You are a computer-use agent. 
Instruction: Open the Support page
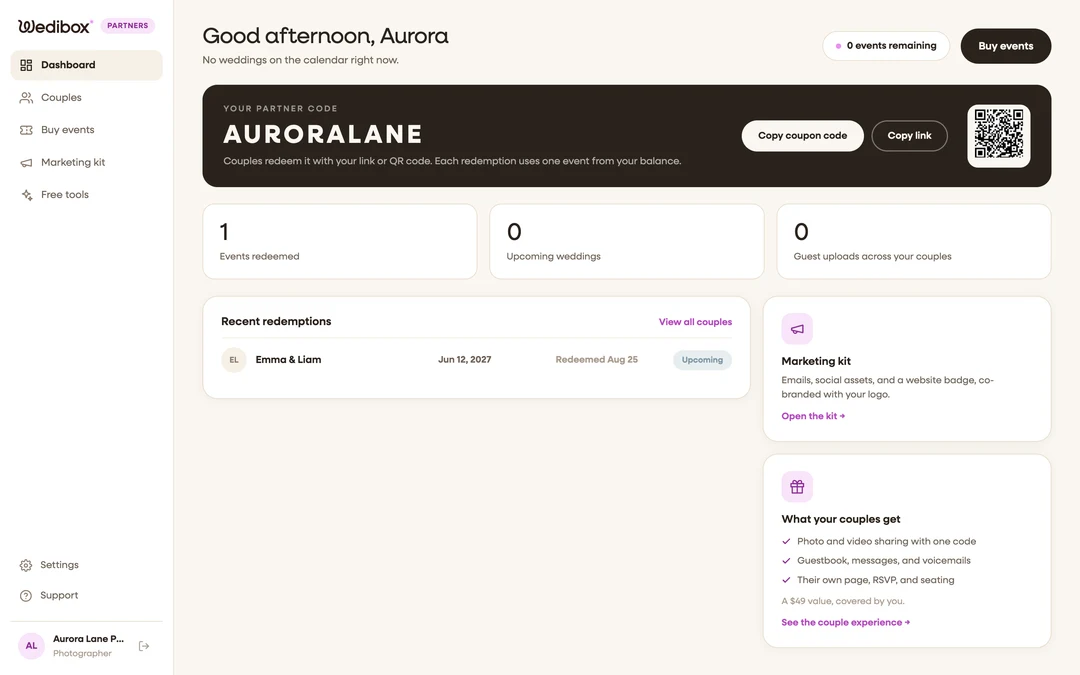tap(87, 595)
